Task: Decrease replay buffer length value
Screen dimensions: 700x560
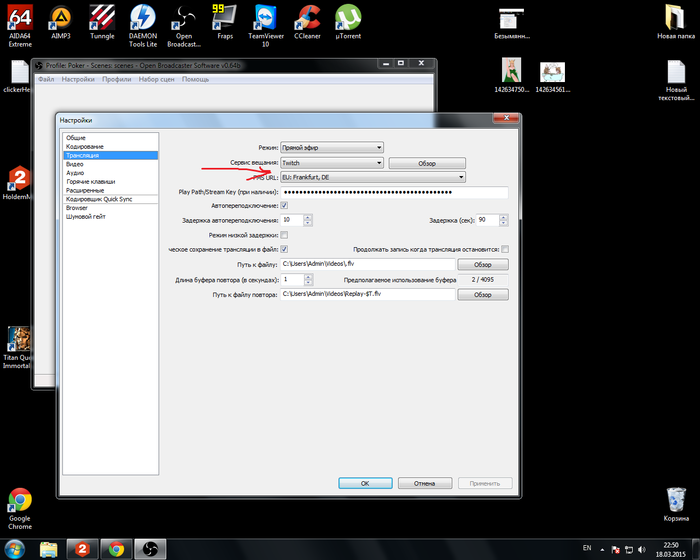Action: [x=308, y=283]
